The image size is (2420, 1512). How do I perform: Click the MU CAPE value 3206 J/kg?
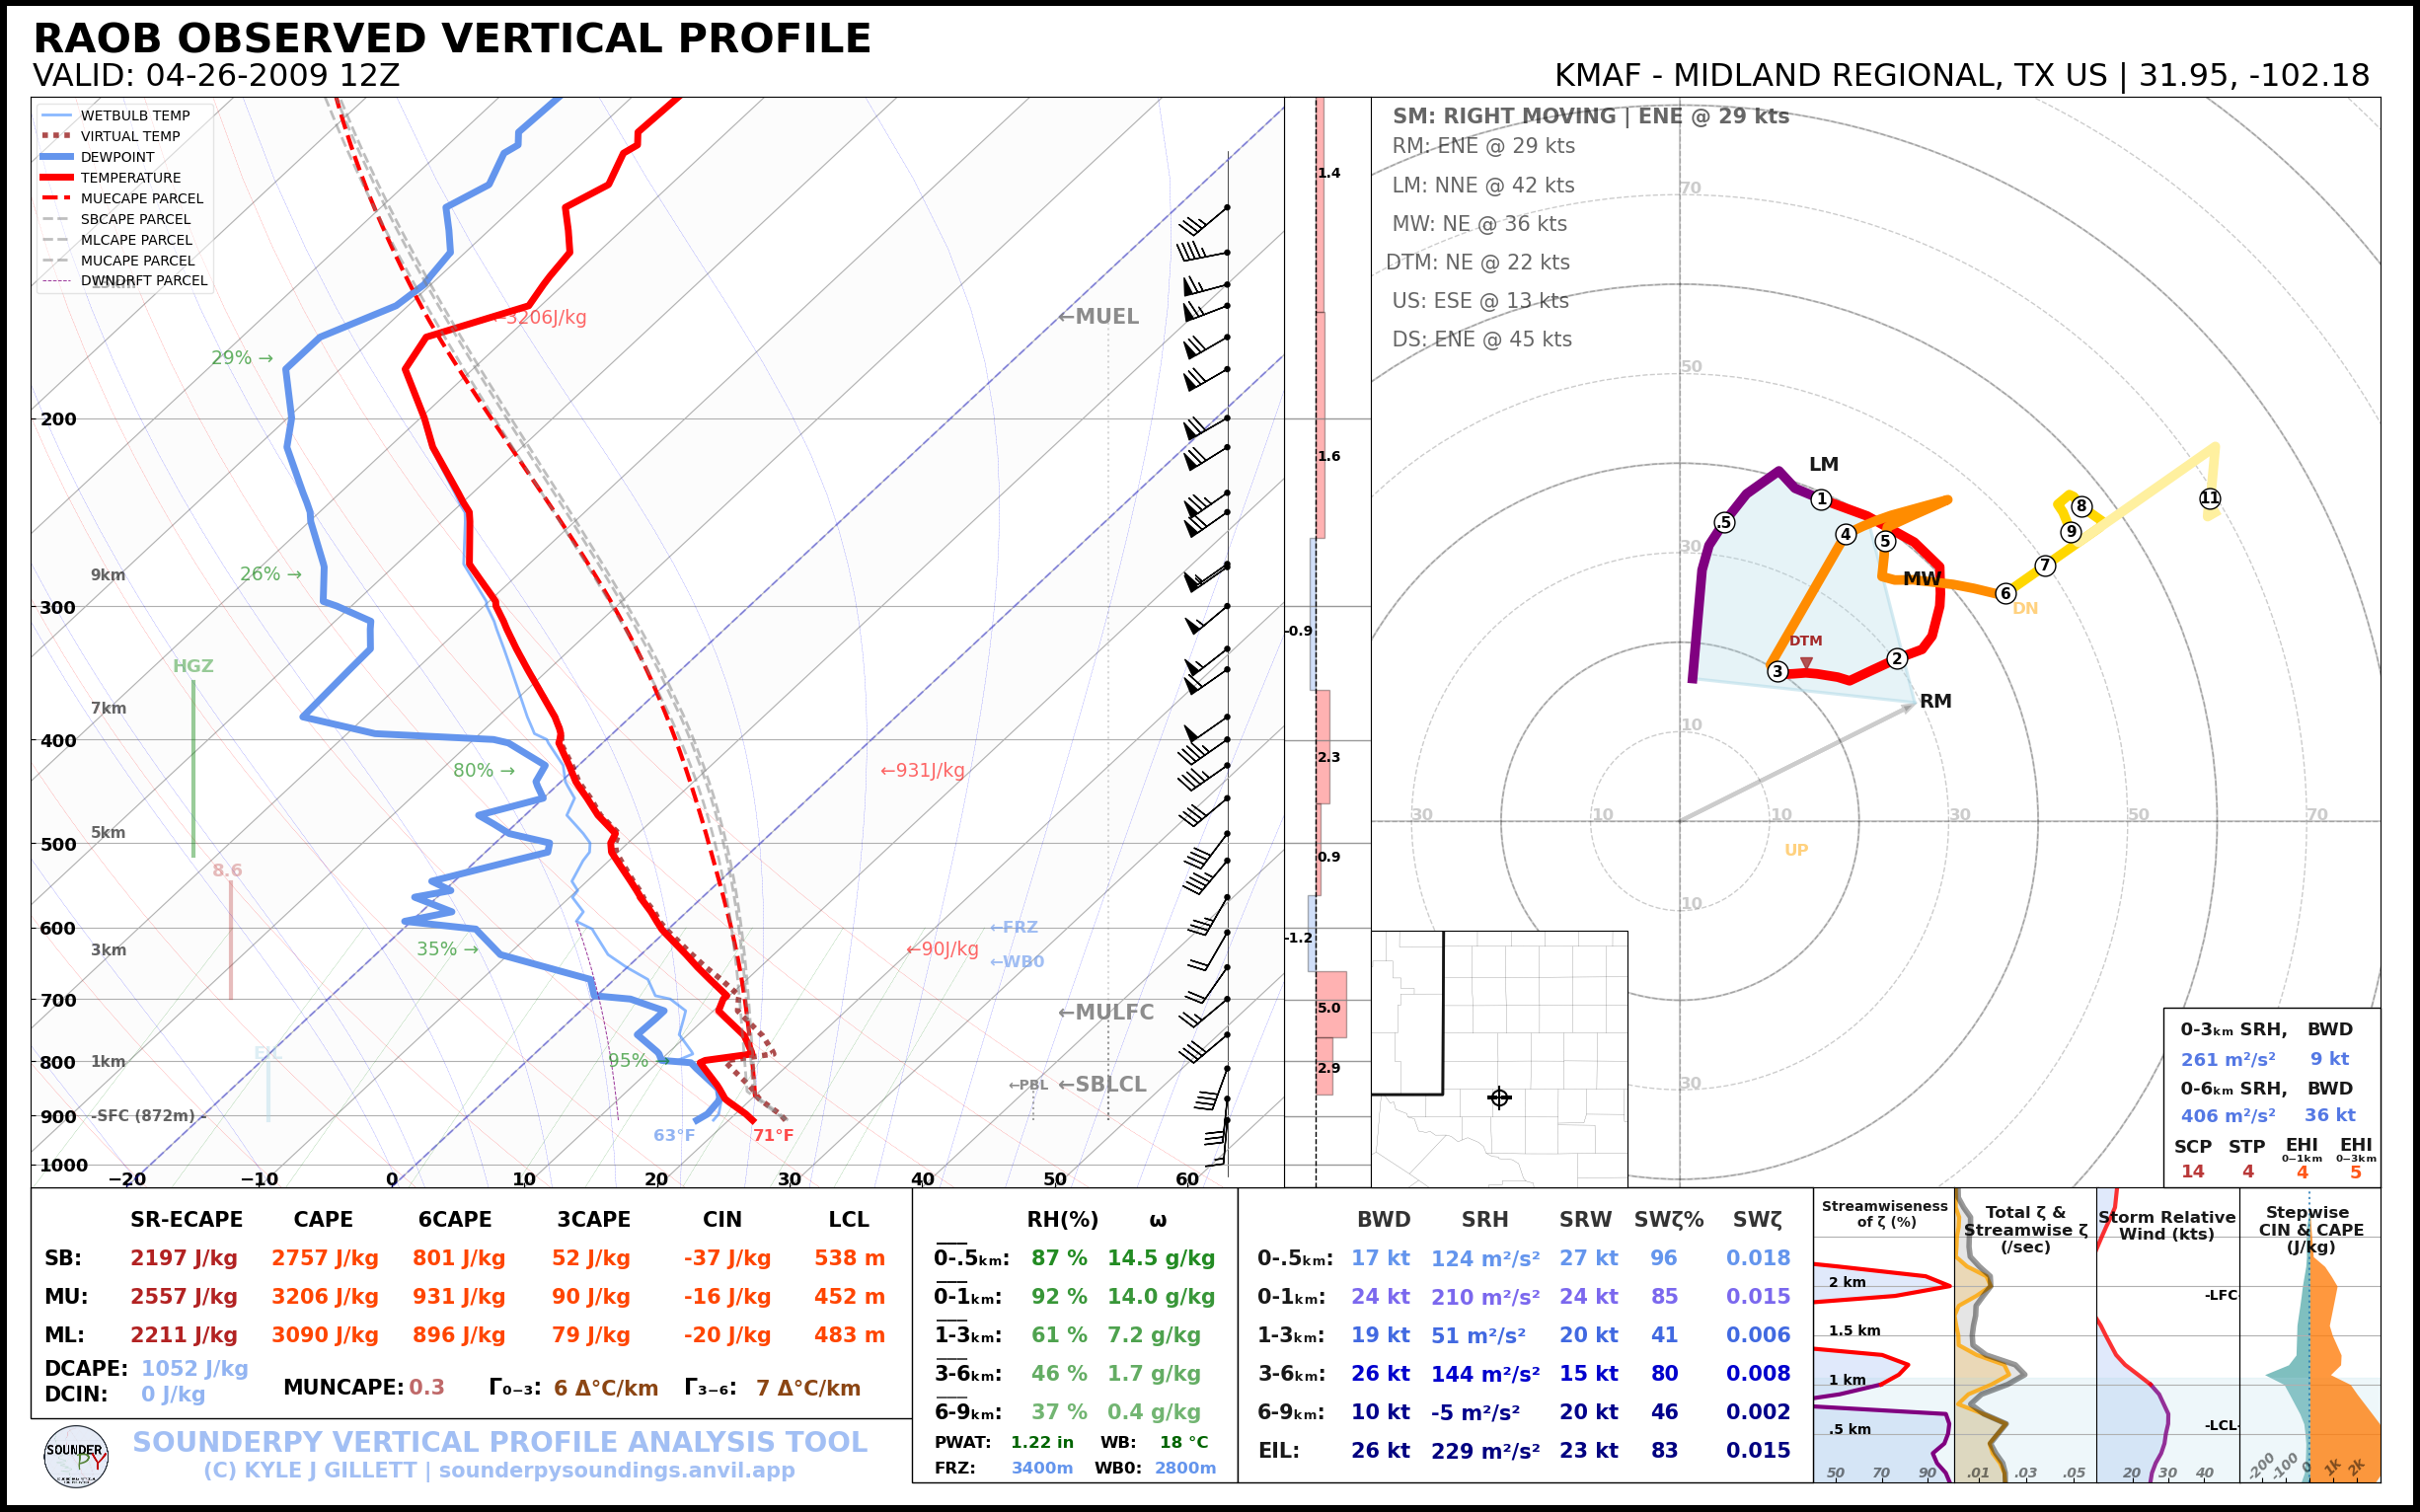(x=325, y=1297)
